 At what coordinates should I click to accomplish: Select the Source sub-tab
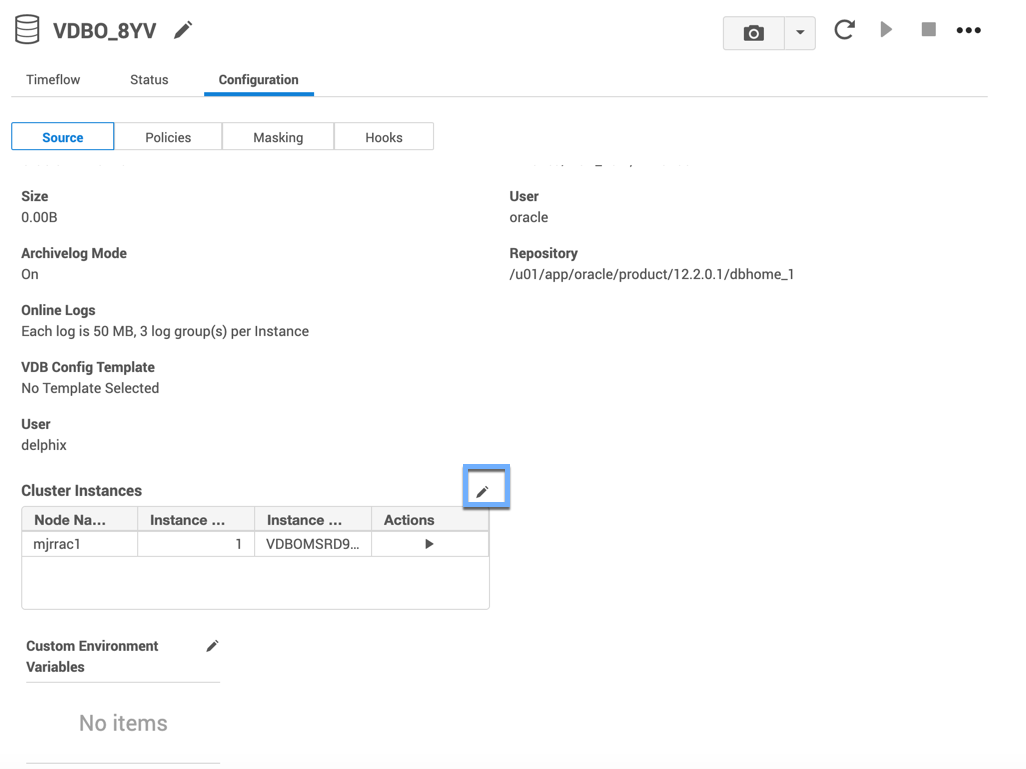[63, 137]
